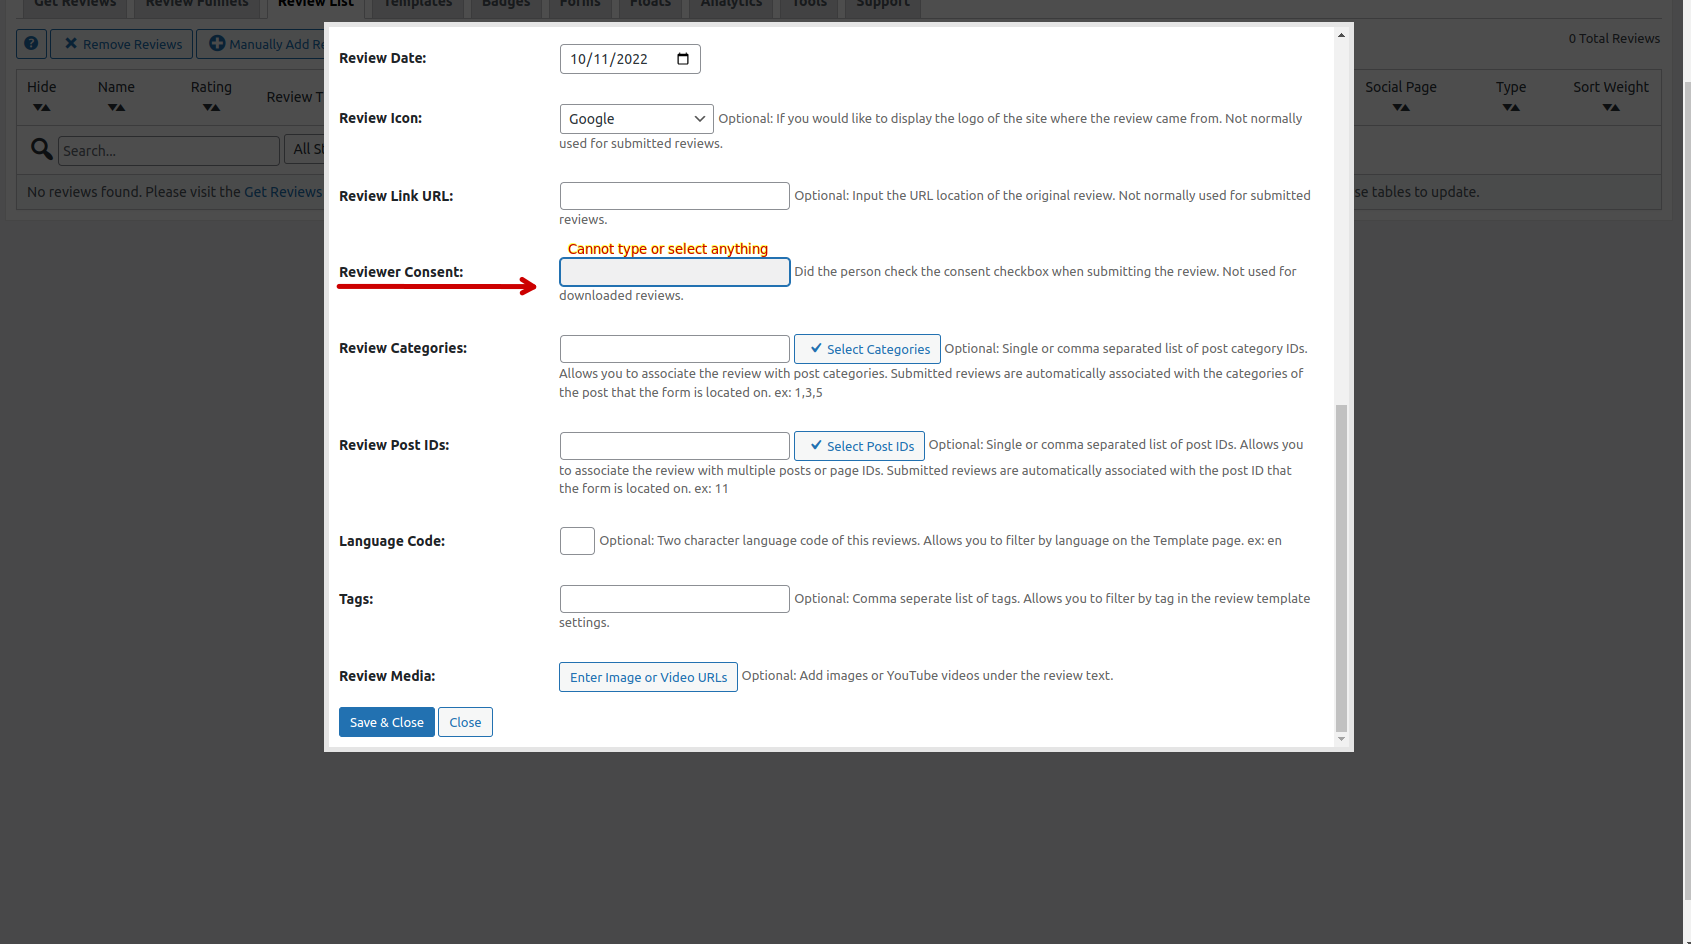Switch to the Review Funnels tab

197,6
